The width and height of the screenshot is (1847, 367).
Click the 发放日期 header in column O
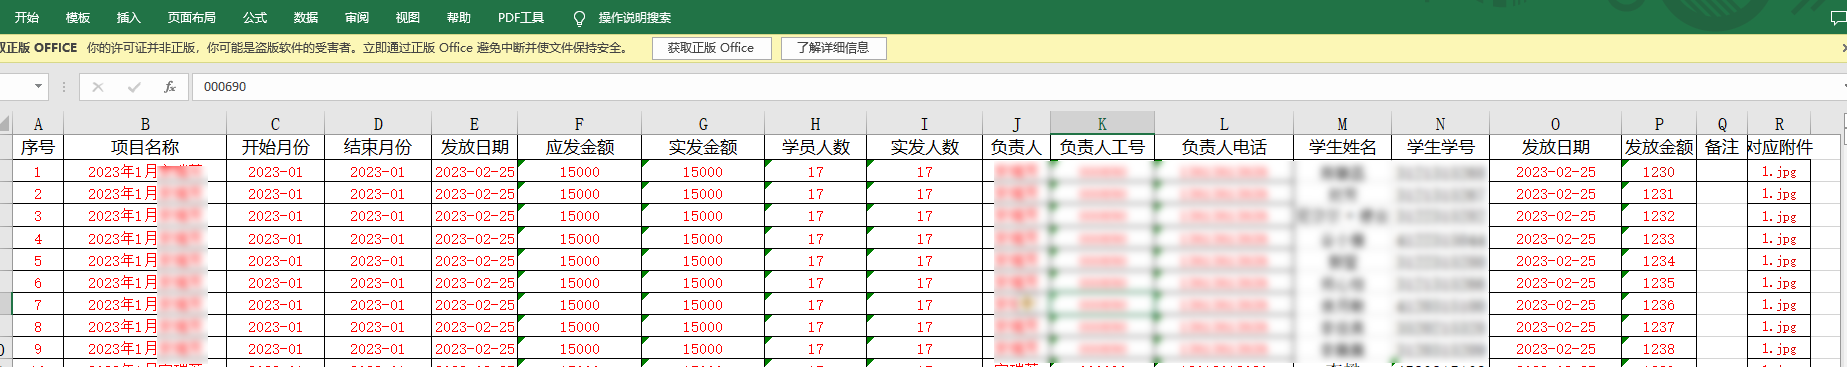click(x=1555, y=147)
